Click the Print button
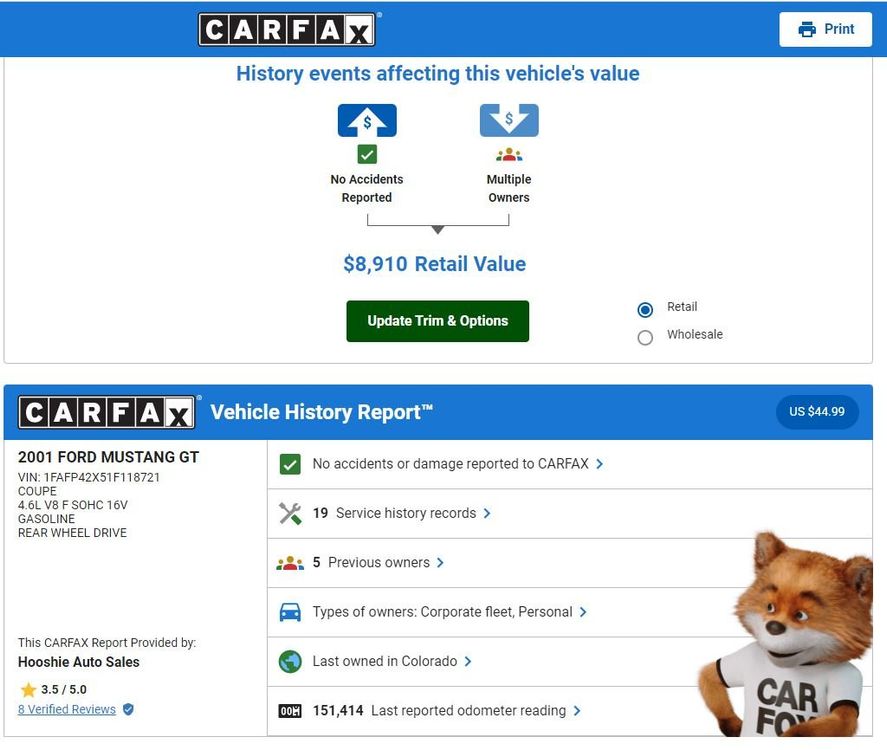This screenshot has height=750, width=887. pos(825,29)
